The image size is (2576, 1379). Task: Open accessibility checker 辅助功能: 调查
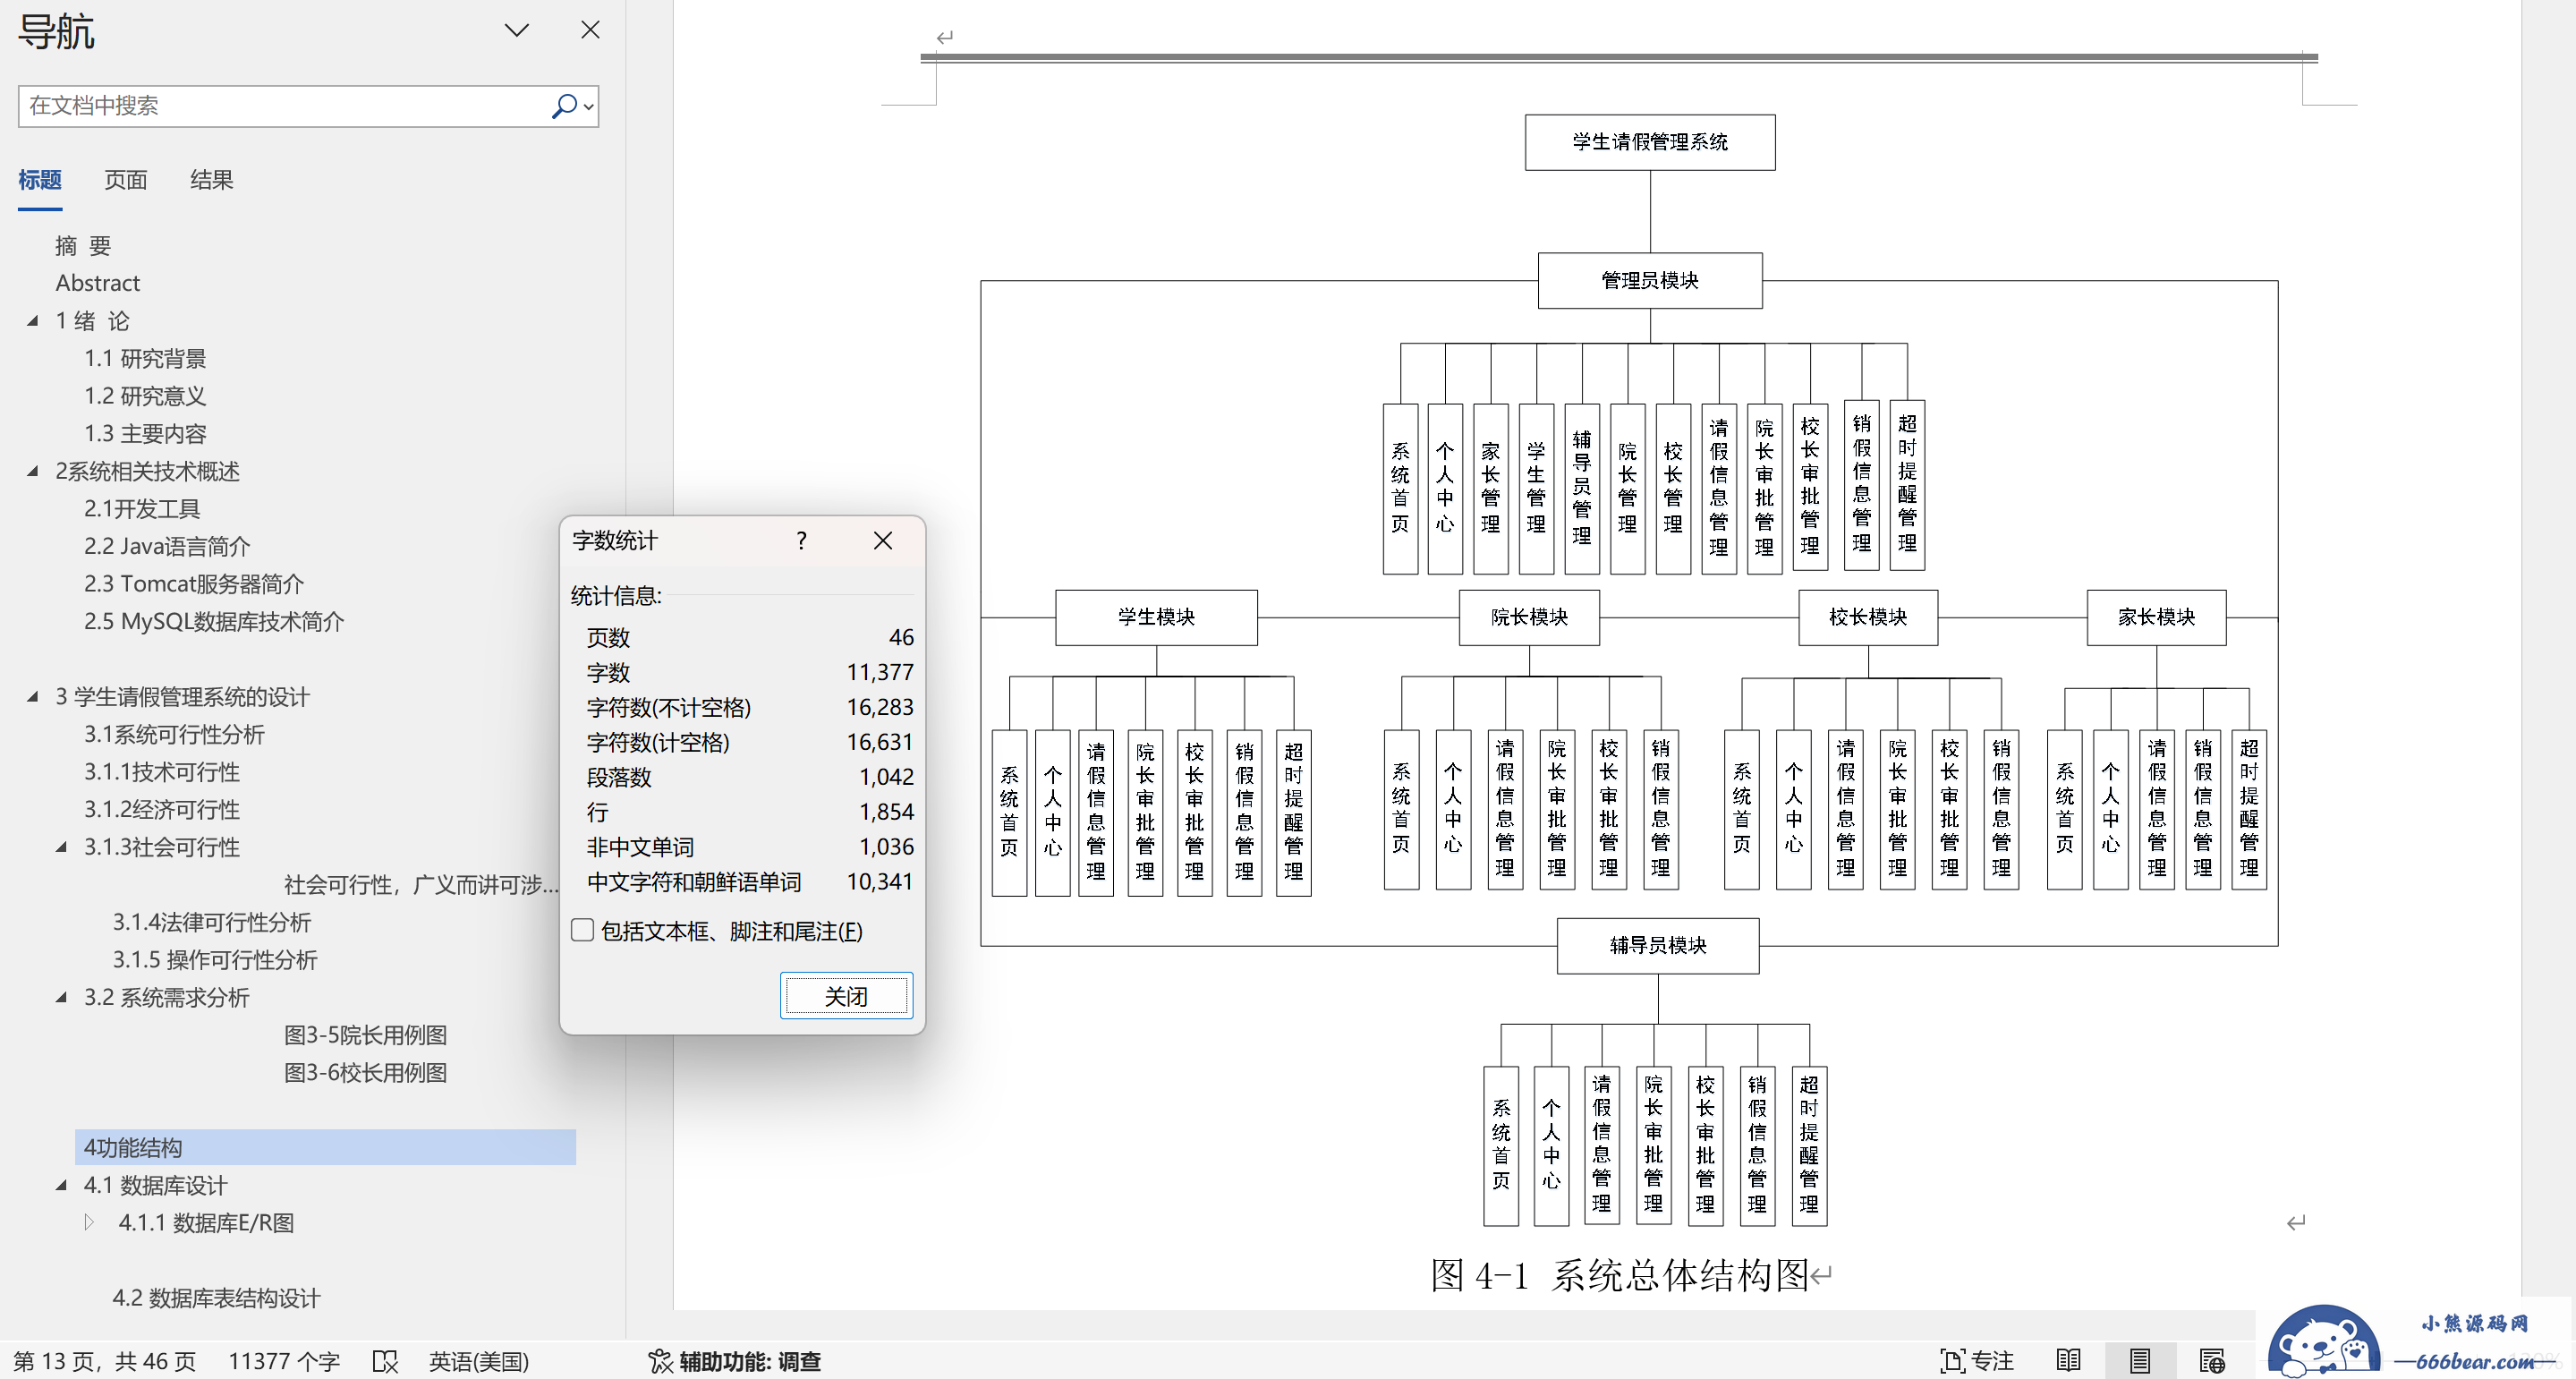(x=735, y=1361)
